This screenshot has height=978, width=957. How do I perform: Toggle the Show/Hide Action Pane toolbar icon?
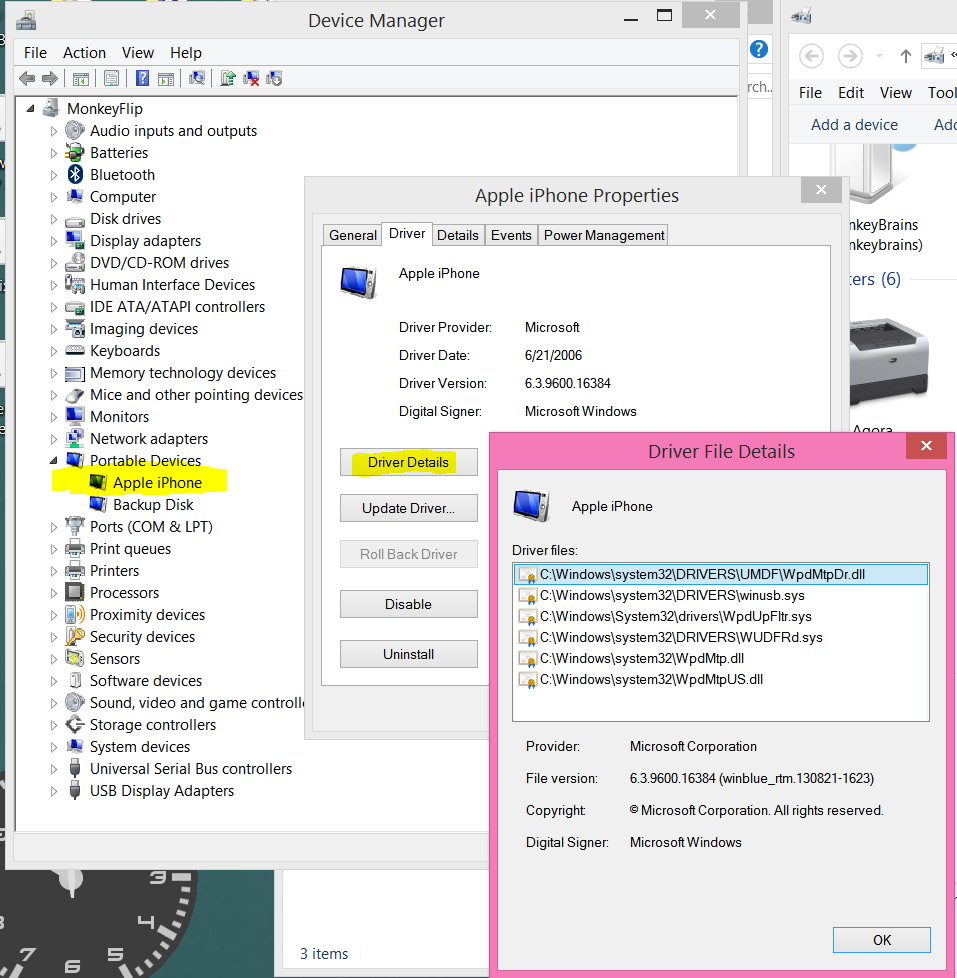tap(166, 79)
